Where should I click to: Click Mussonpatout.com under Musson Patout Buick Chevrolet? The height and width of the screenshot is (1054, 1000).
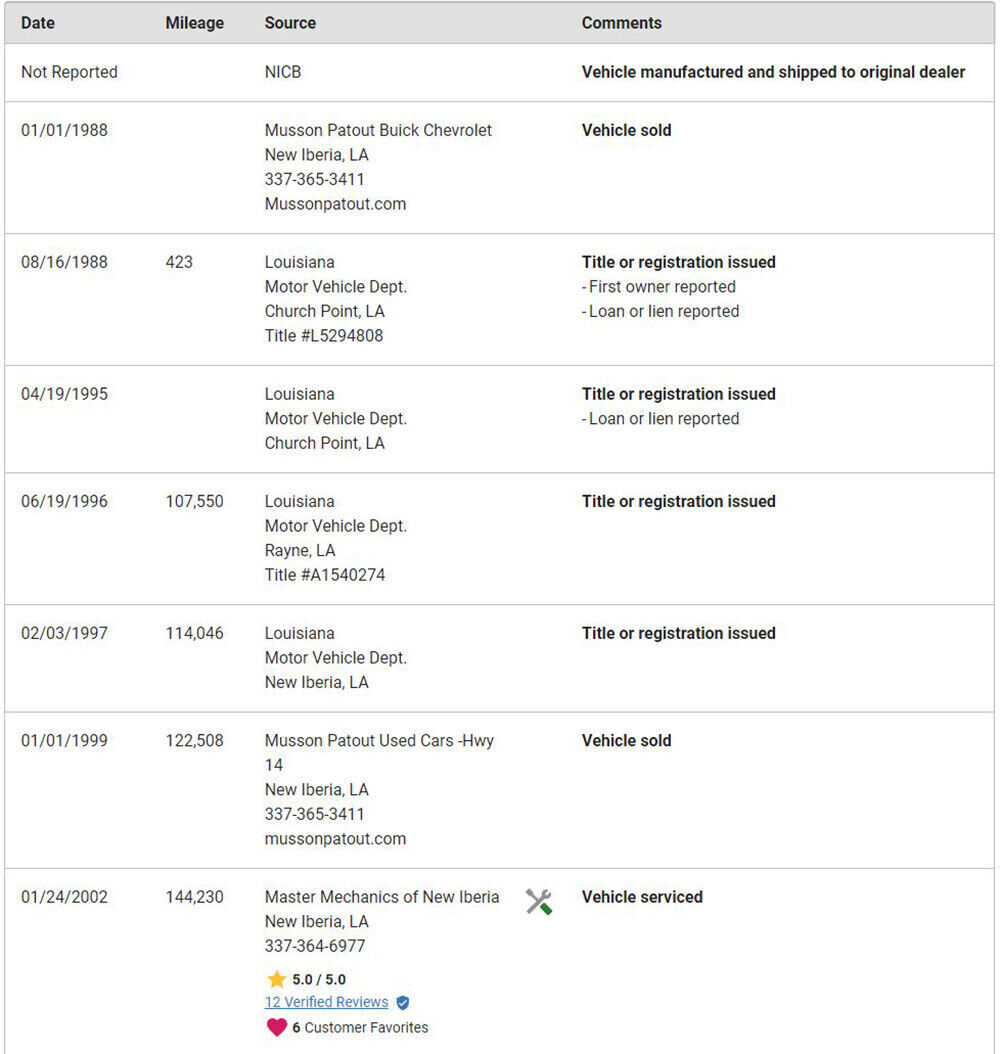pos(335,204)
